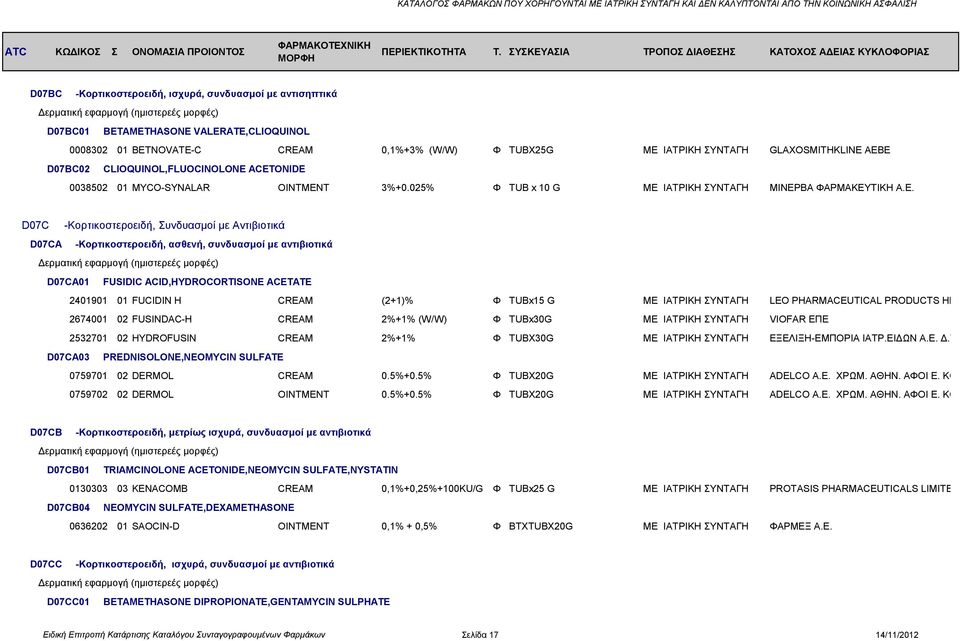Select code 2401901
The width and height of the screenshot is (960, 641).
[x=88, y=301]
